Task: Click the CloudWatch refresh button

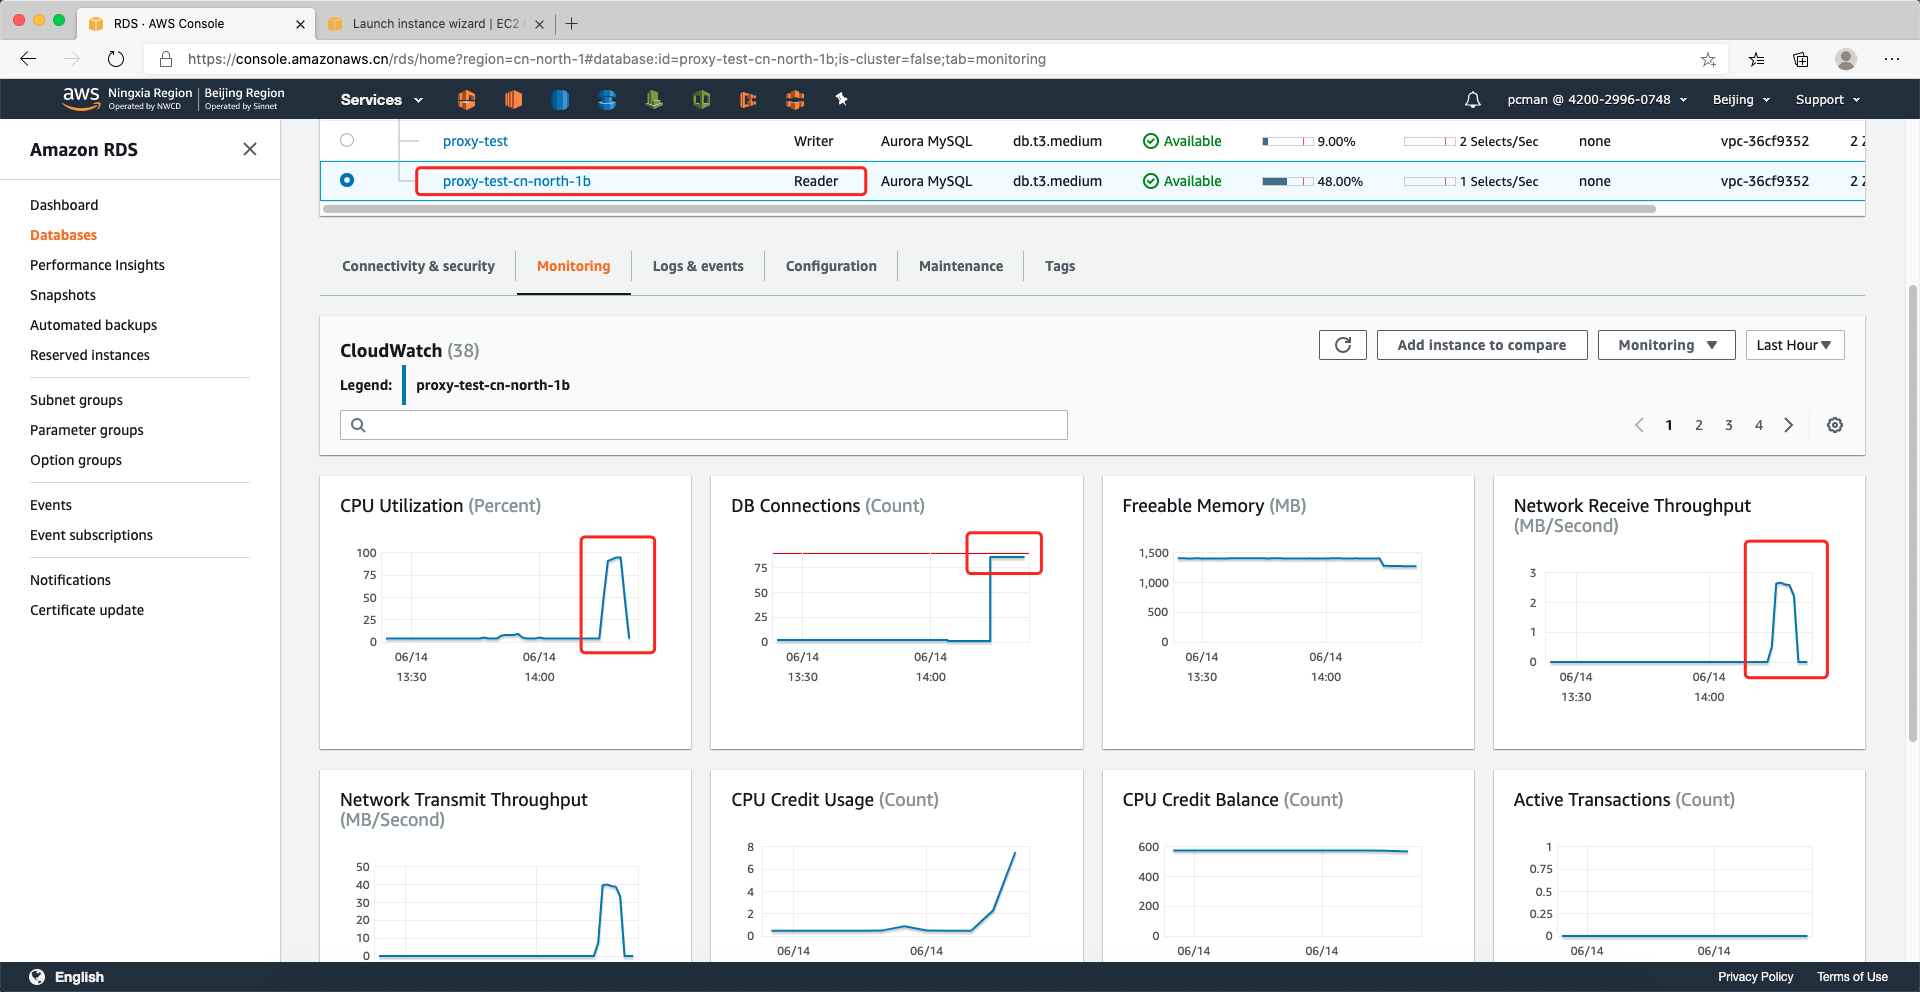Action: (x=1342, y=345)
